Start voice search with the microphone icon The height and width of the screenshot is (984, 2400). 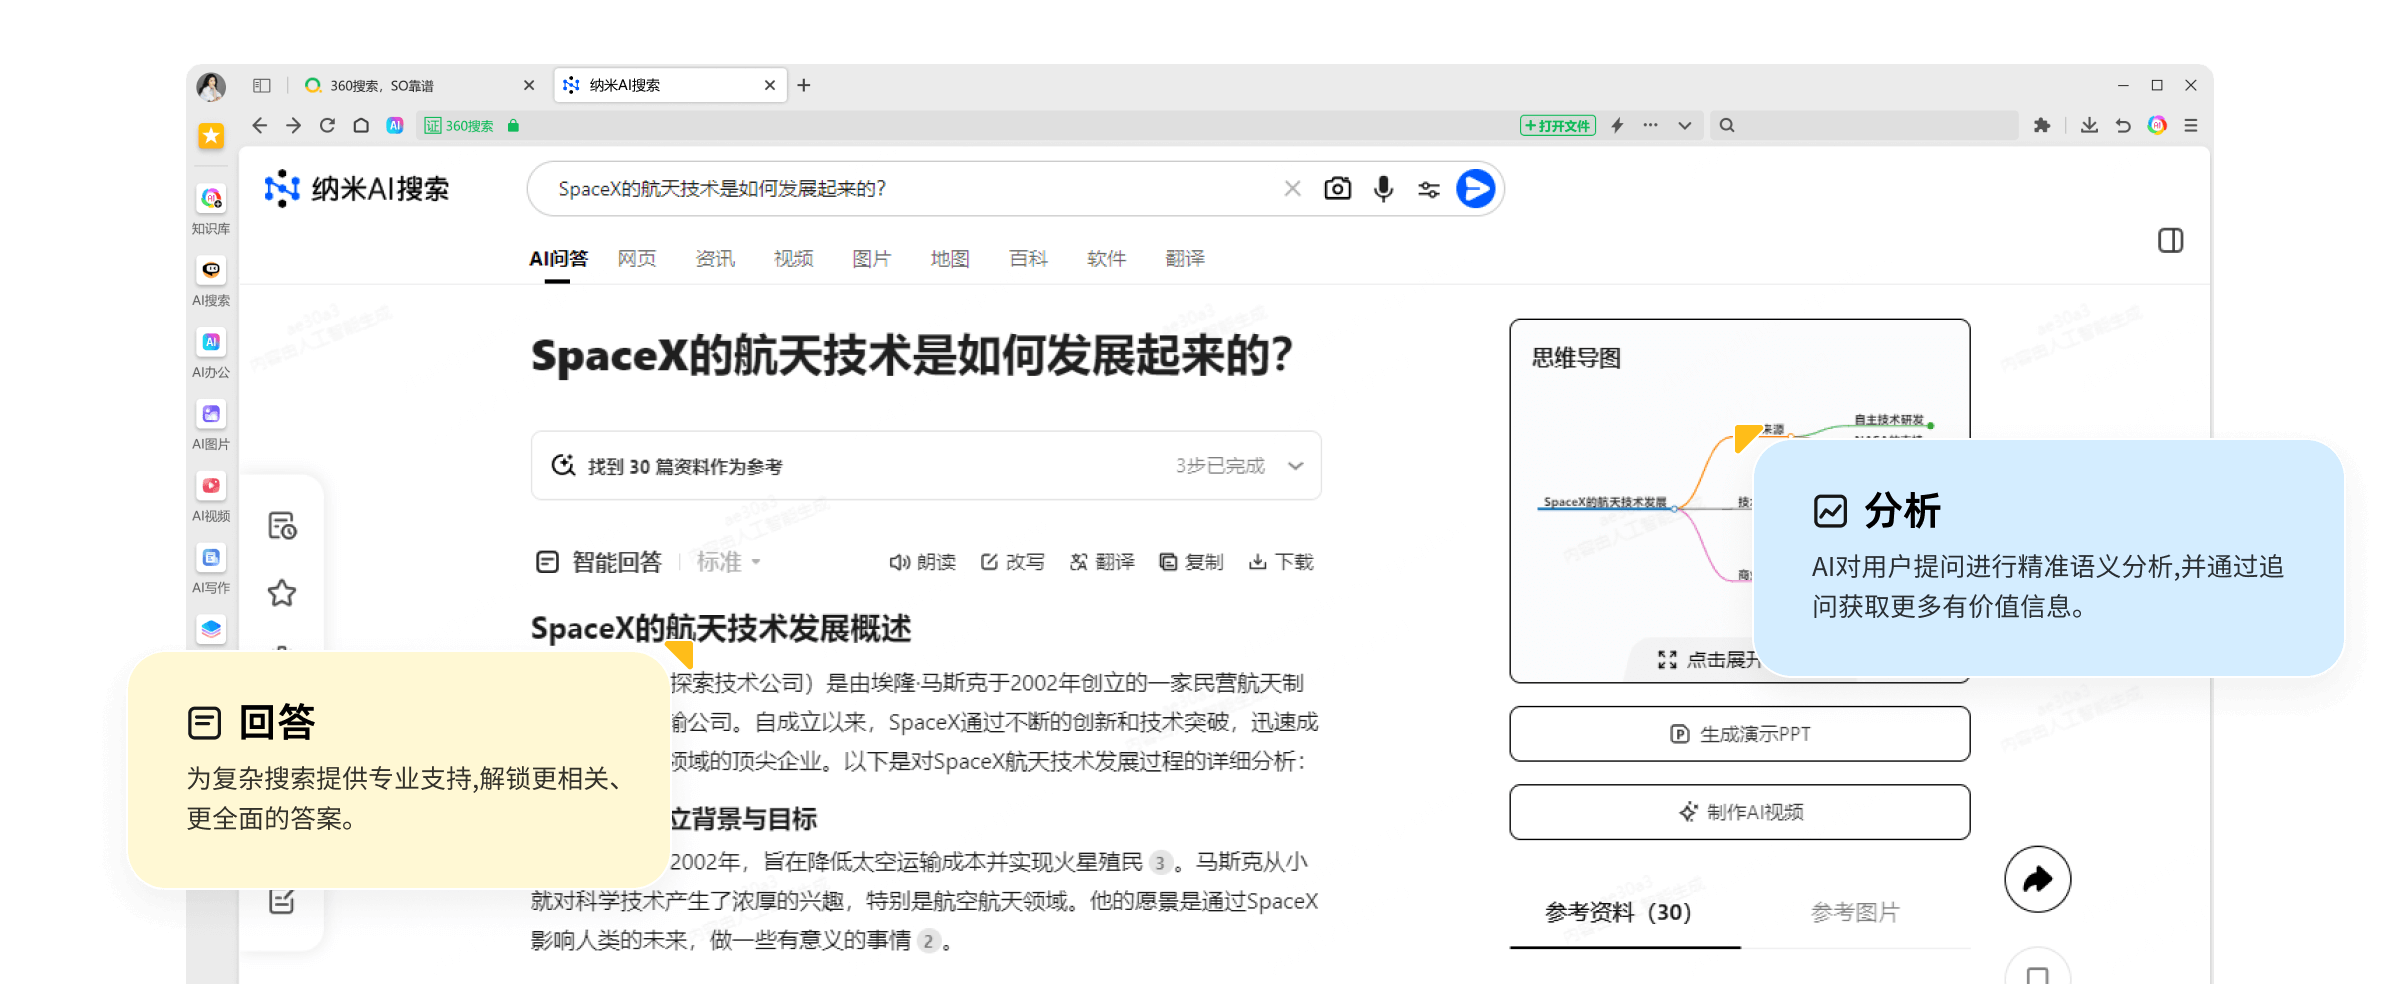pyautogui.click(x=1383, y=188)
